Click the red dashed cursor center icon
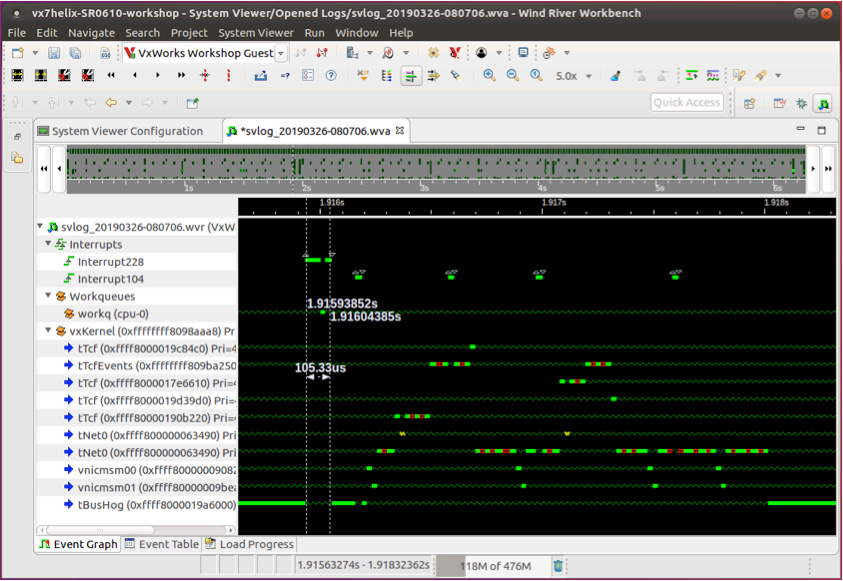843x581 pixels. pos(205,75)
